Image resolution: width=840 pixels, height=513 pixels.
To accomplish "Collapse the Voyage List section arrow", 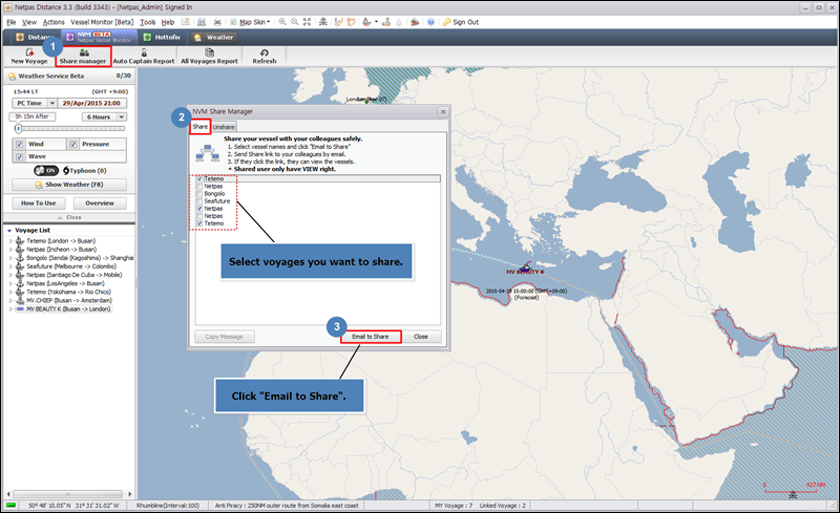I will tap(9, 230).
